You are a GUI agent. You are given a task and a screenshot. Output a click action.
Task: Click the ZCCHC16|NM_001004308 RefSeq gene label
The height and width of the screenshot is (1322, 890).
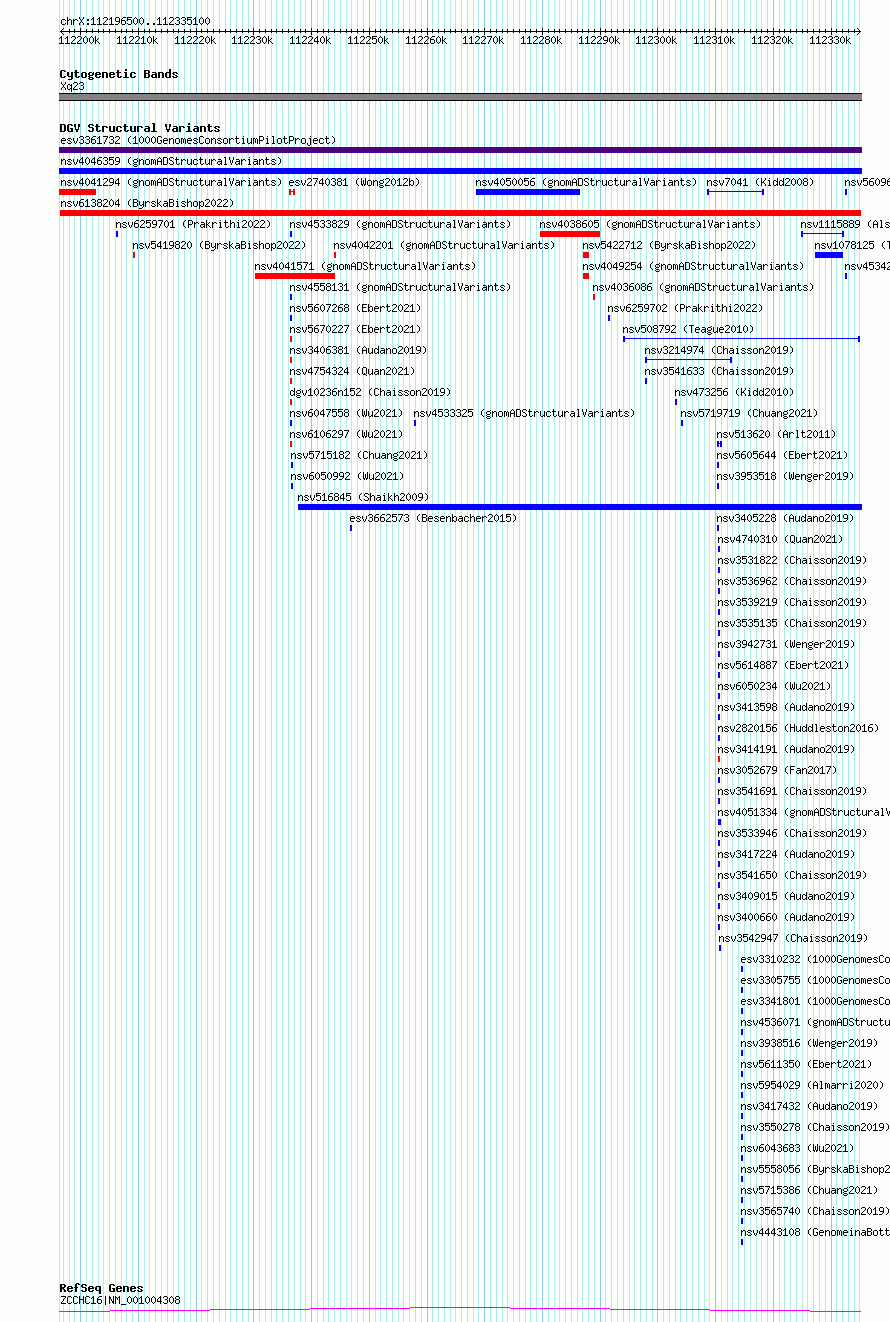tap(120, 1301)
